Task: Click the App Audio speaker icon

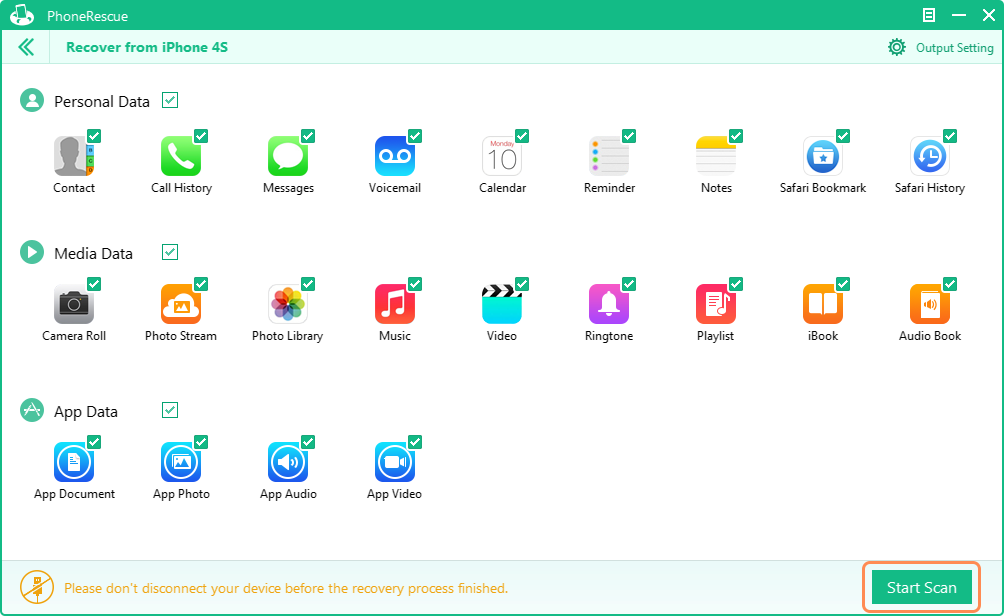Action: click(287, 462)
